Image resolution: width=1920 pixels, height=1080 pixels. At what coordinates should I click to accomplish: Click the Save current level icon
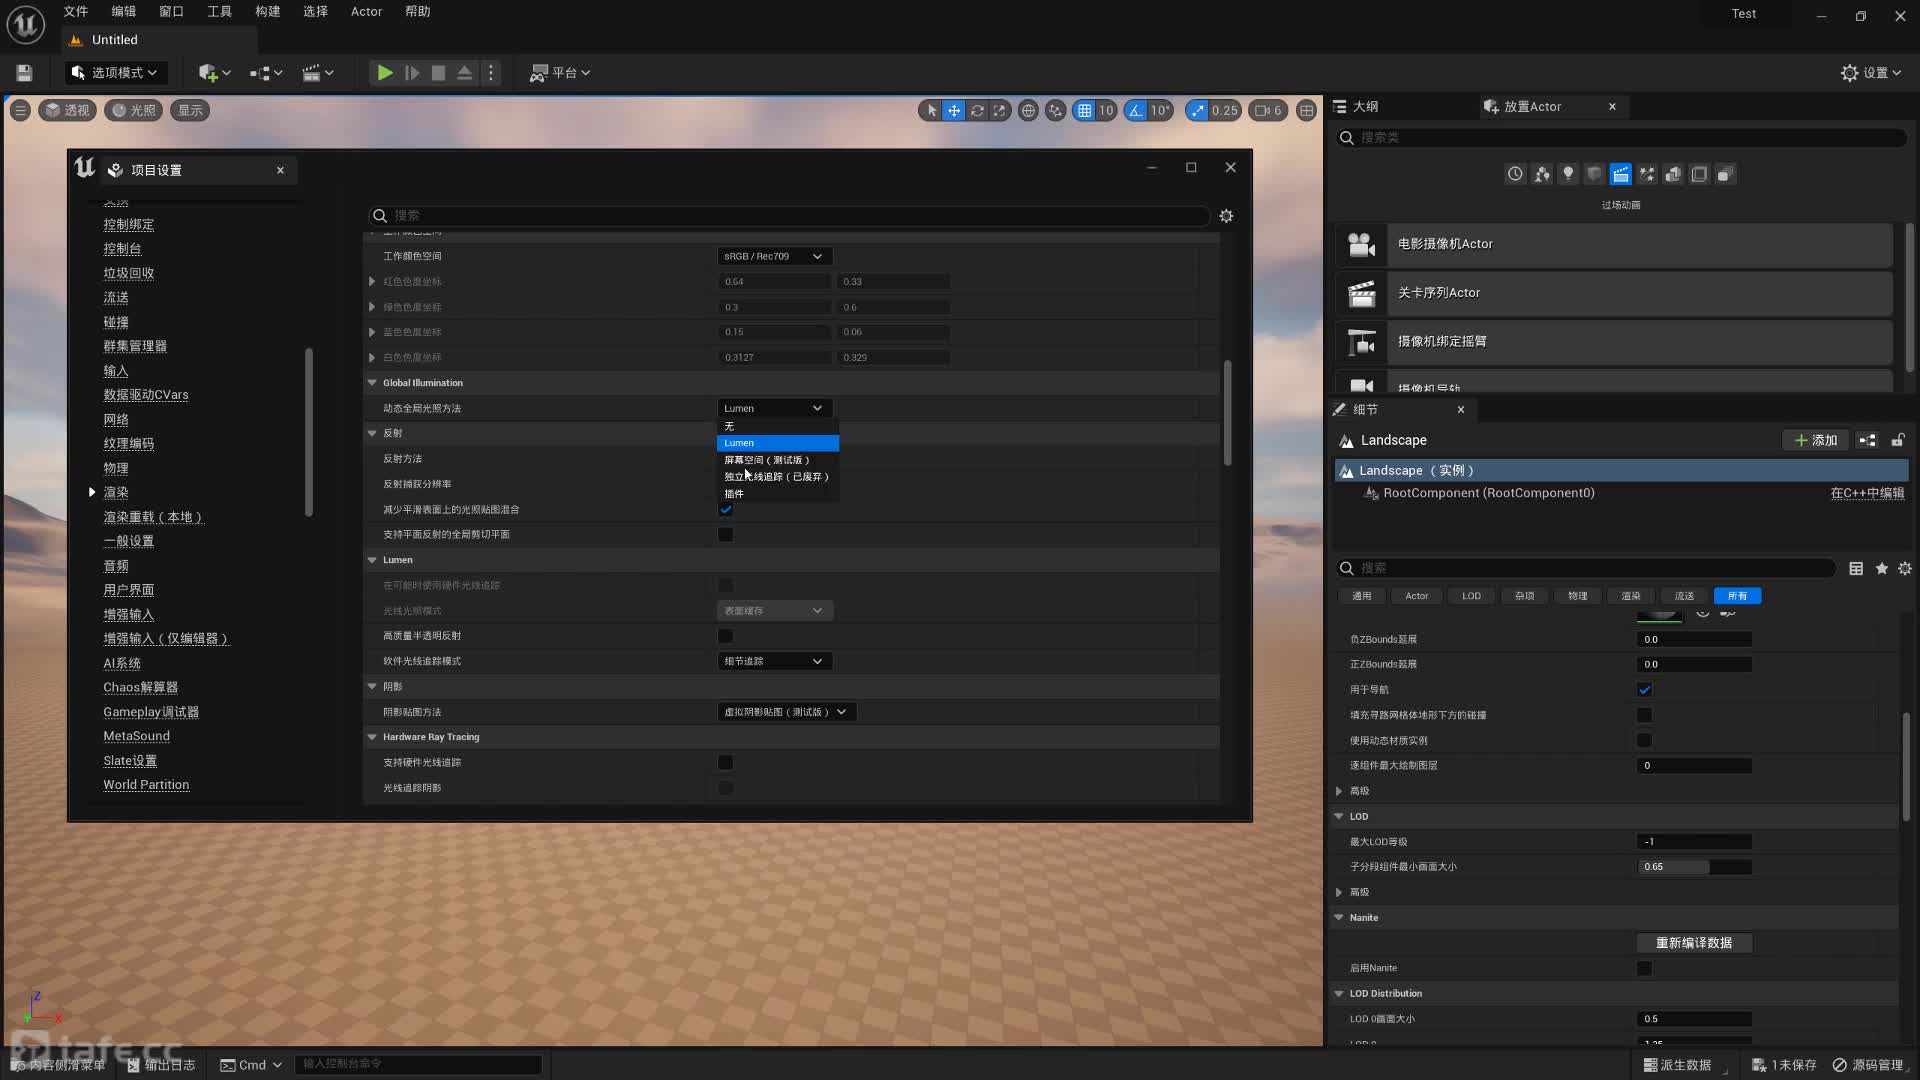(24, 73)
